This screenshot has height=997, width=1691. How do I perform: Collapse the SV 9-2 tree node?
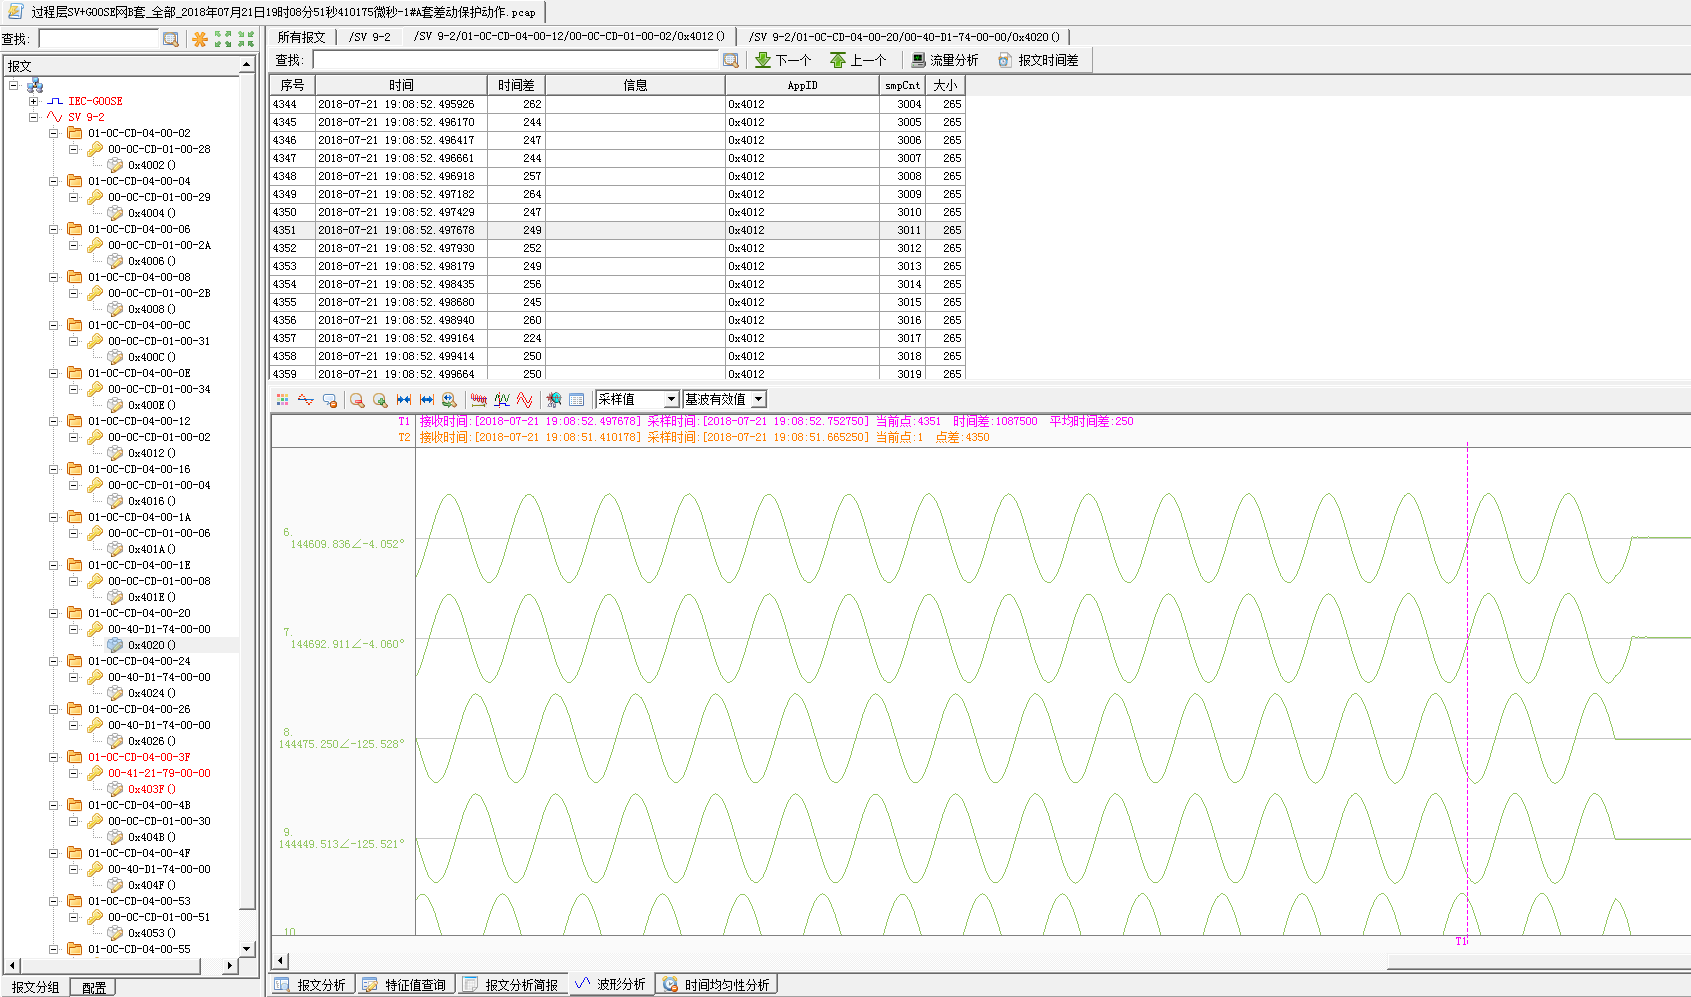[33, 117]
